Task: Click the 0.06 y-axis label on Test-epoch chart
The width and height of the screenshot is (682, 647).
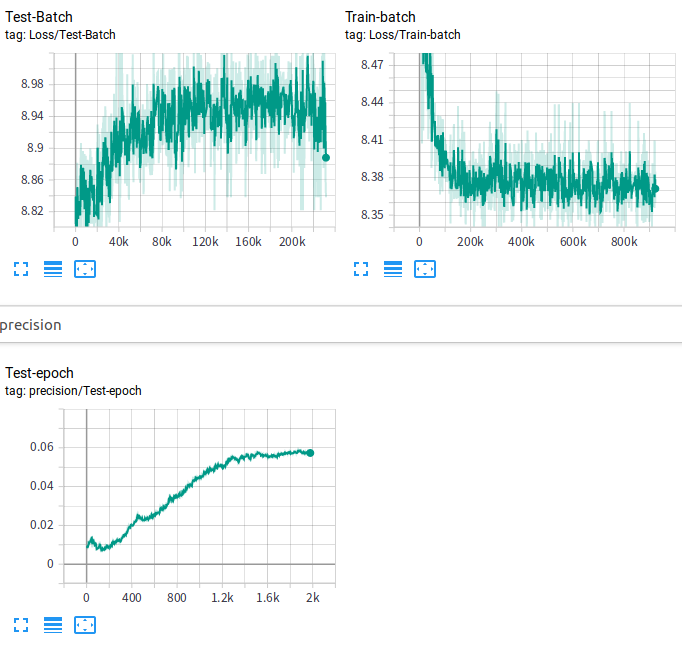Action: tap(39, 447)
